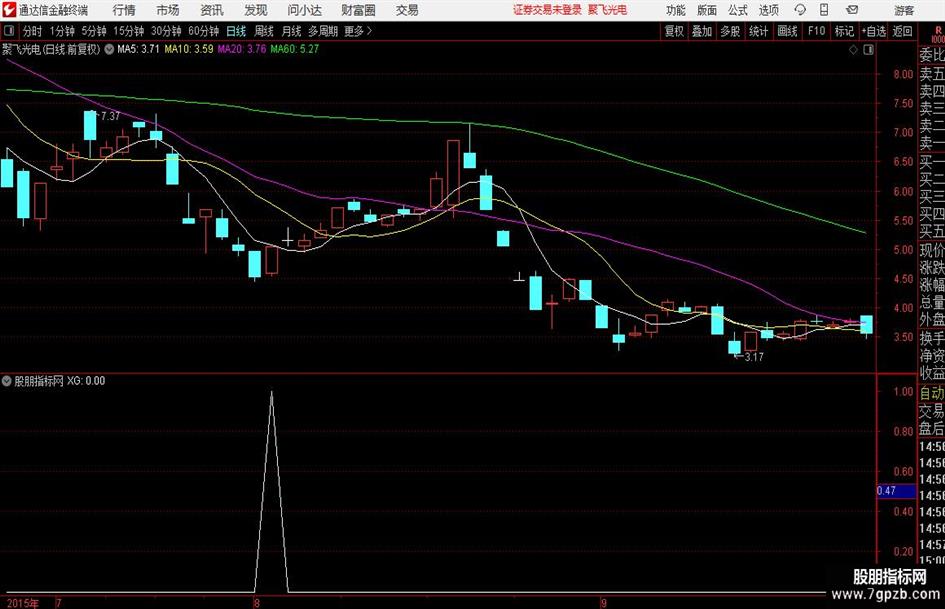Open the 问小达 menu
Viewport: 945px width, 609px height.
tap(304, 10)
